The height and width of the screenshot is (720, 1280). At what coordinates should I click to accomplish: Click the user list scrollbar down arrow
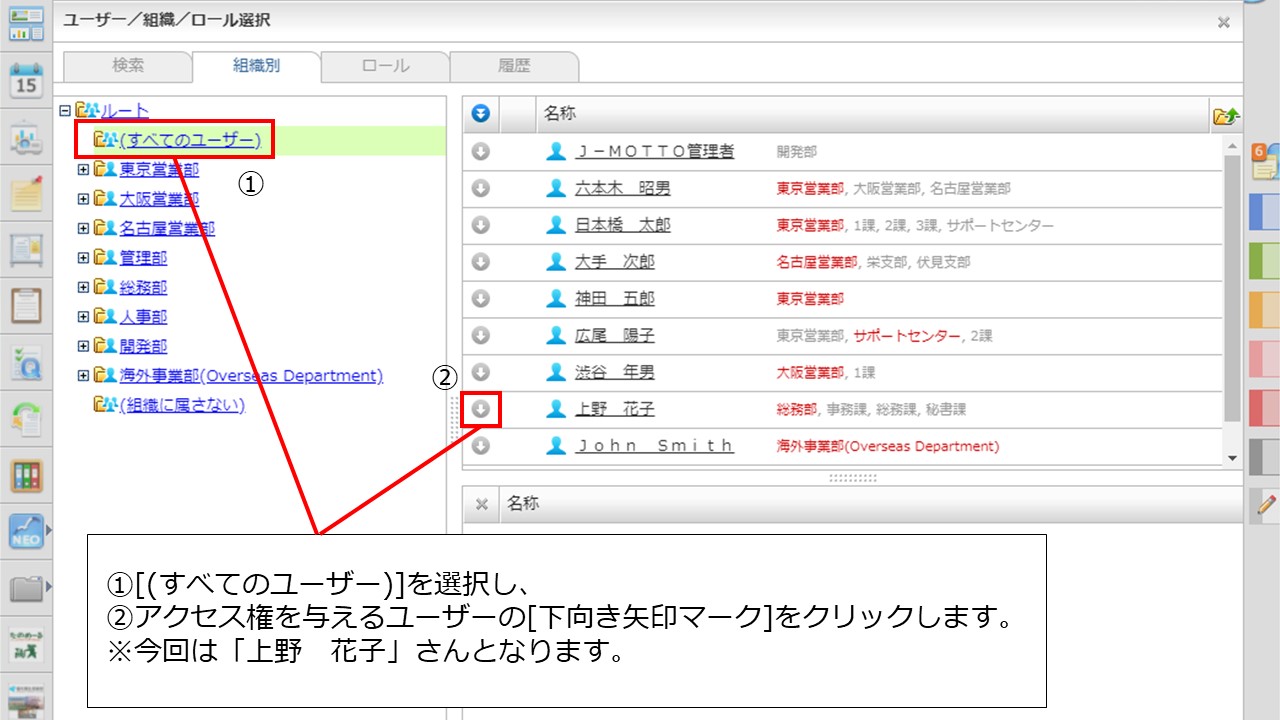pyautogui.click(x=1231, y=457)
